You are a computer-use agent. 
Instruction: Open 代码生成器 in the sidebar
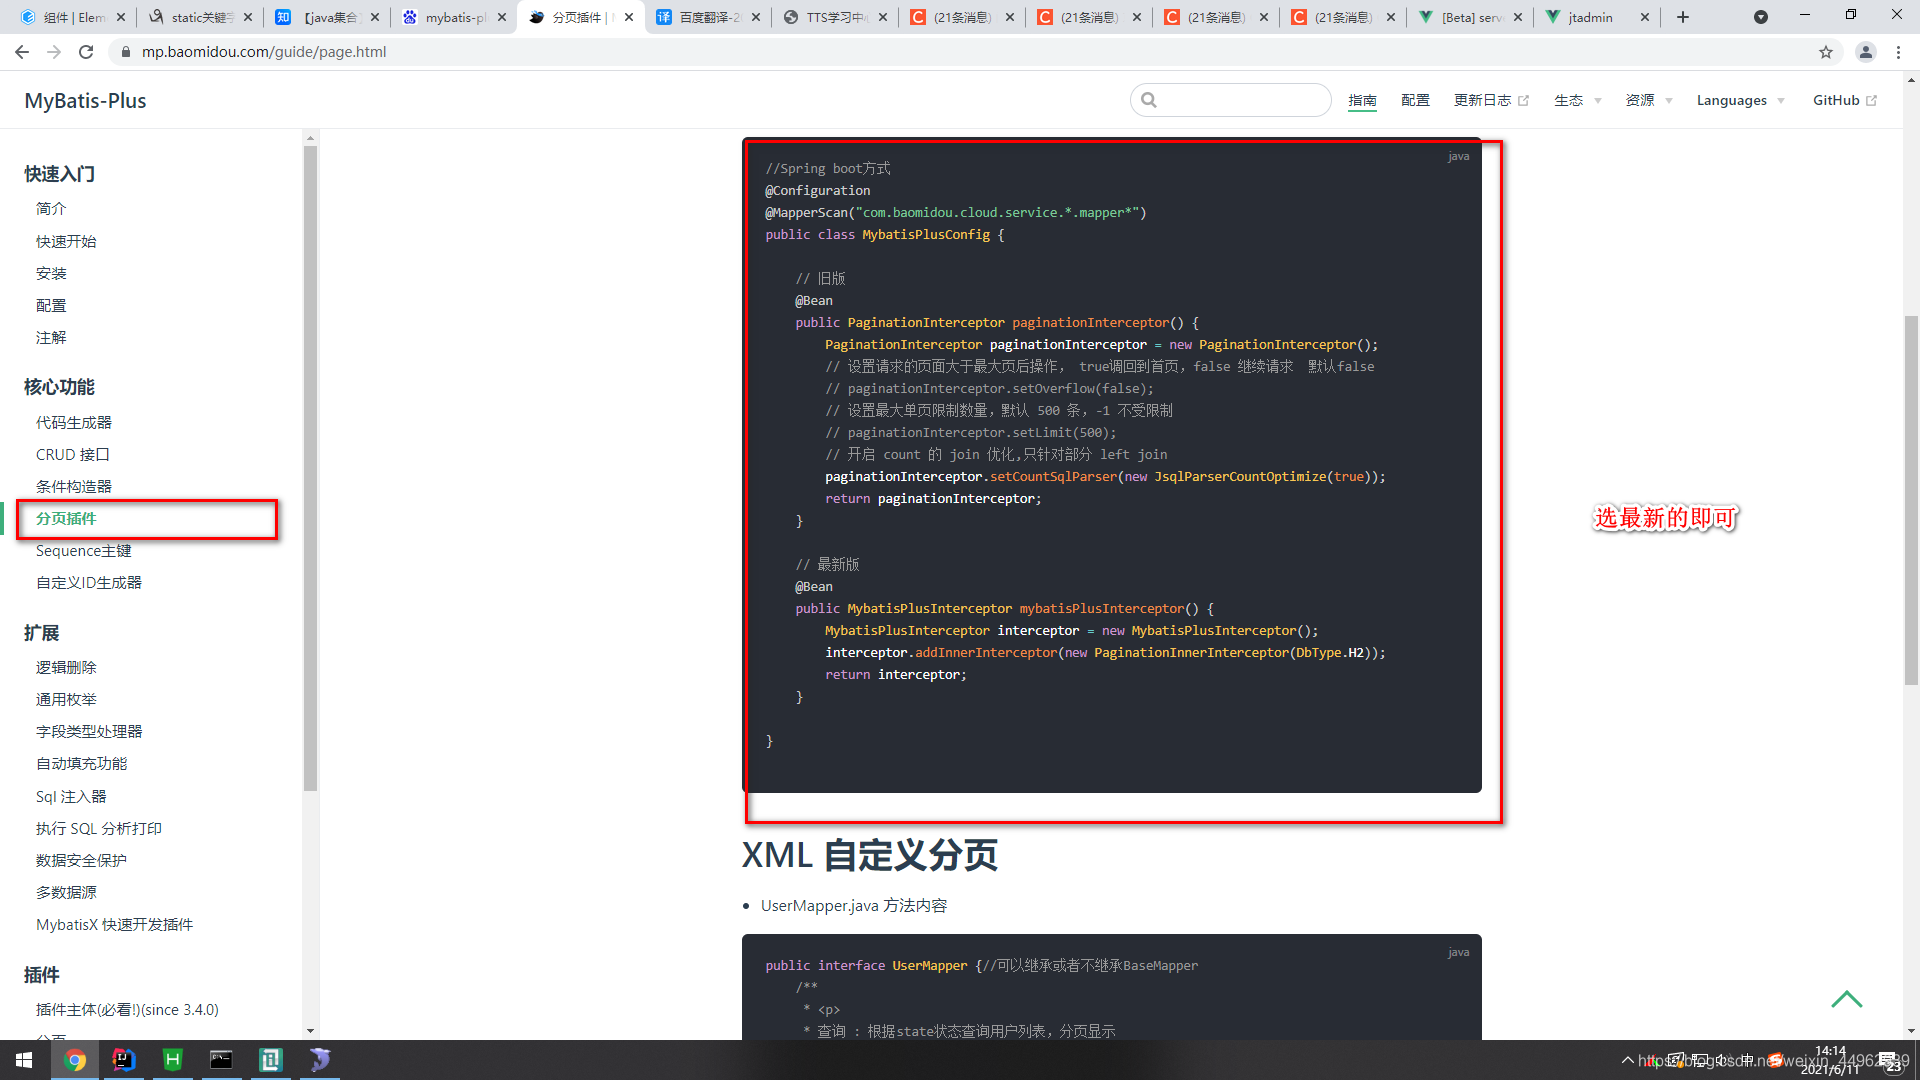pos(74,423)
